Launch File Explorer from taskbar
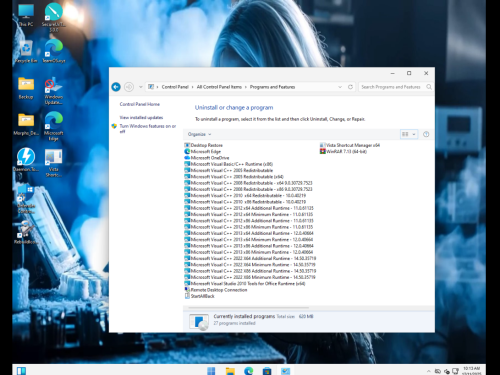 click(x=230, y=371)
